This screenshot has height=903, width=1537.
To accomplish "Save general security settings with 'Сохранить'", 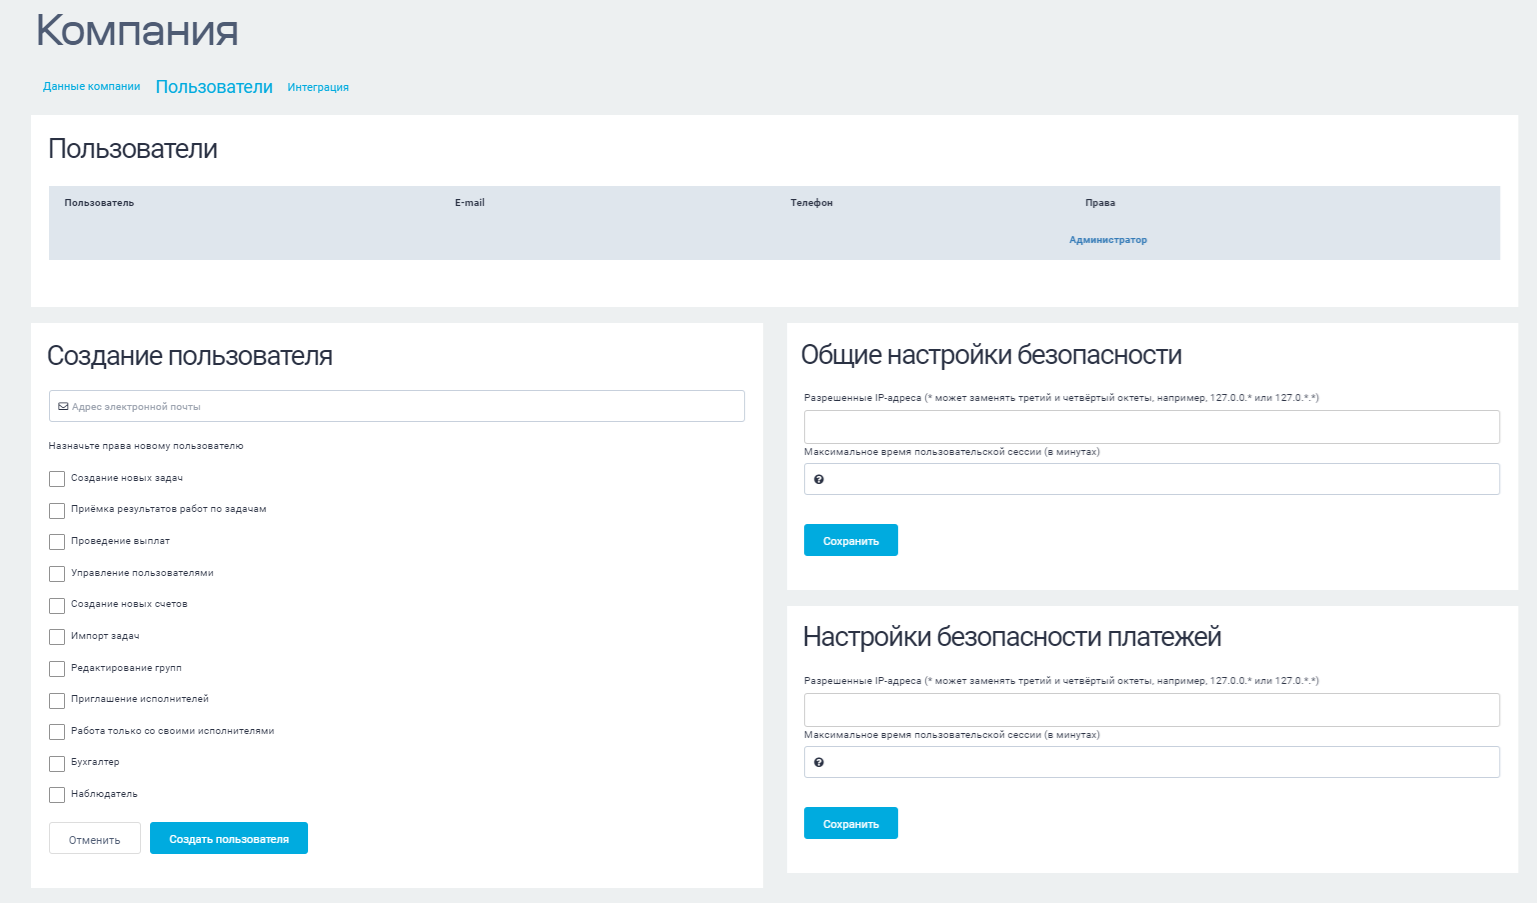I will 850,541.
